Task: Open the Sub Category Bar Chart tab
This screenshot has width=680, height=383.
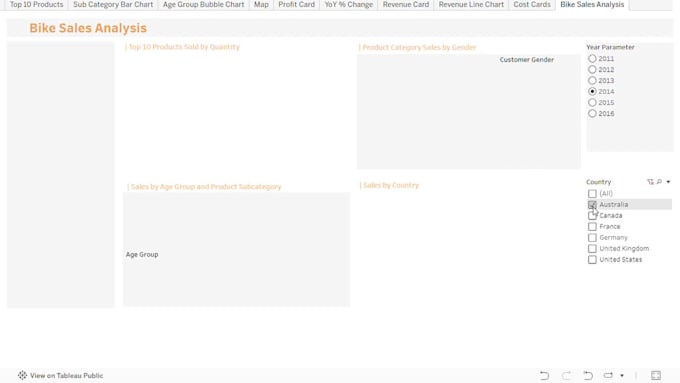Action: 113,5
